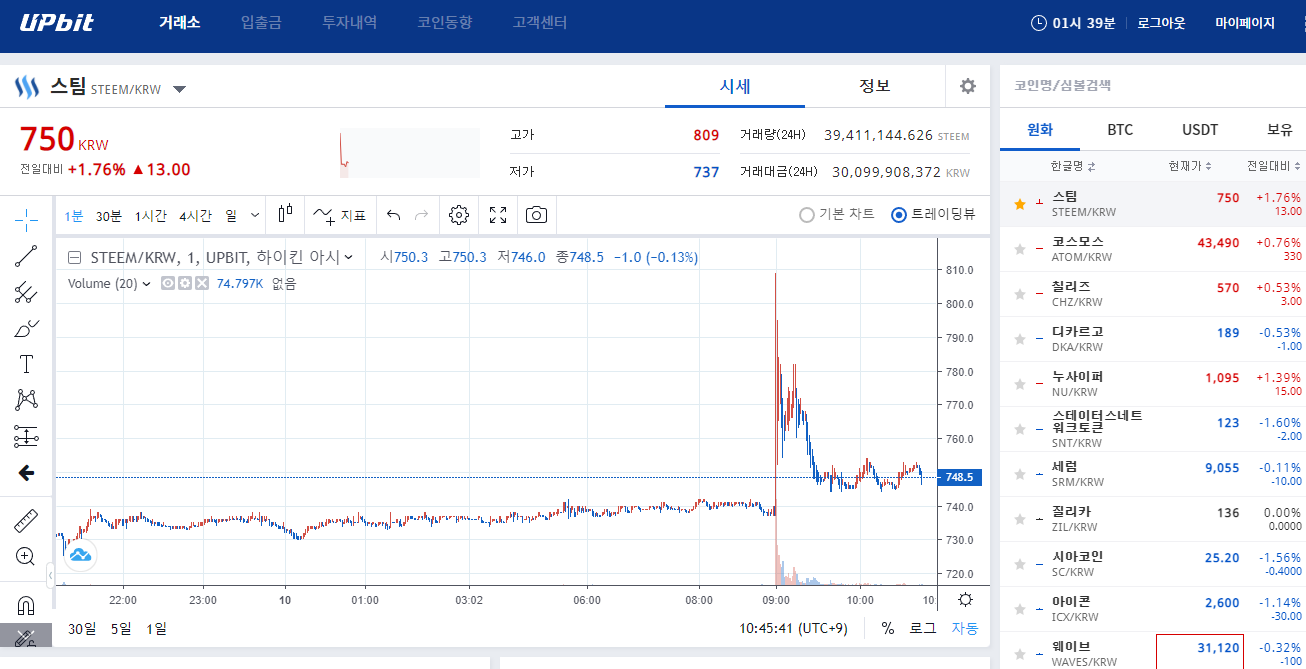Select the 기본 차트 radio button
This screenshot has height=669, width=1306.
click(807, 214)
